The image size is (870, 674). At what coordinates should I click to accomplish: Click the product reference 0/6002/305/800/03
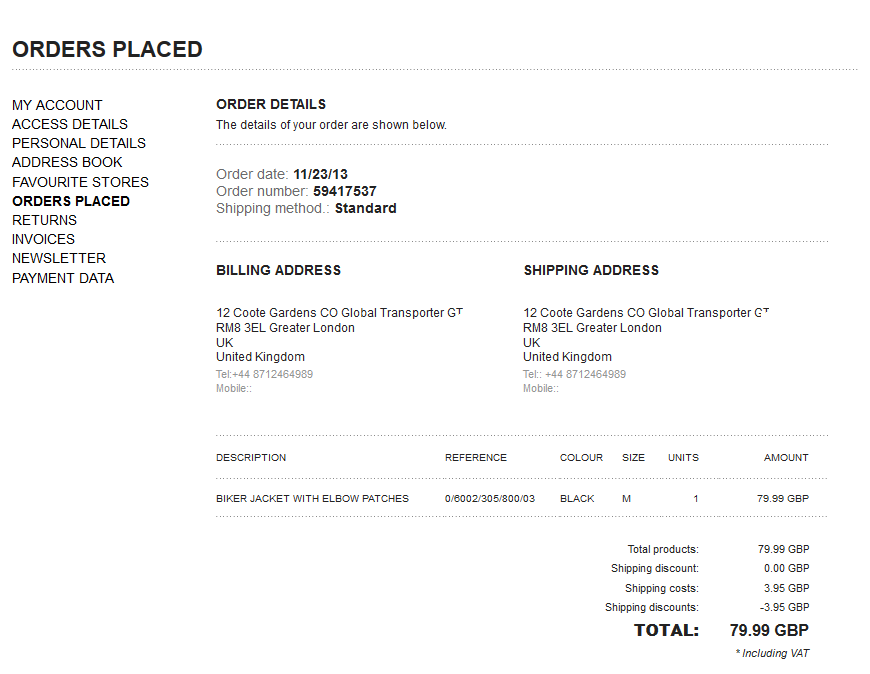point(490,498)
